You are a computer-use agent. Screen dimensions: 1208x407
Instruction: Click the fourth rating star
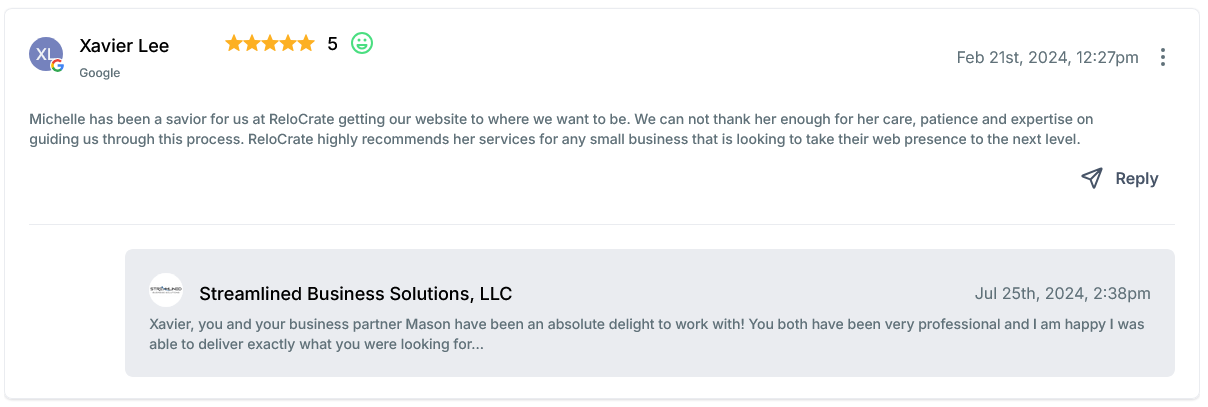tap(288, 43)
